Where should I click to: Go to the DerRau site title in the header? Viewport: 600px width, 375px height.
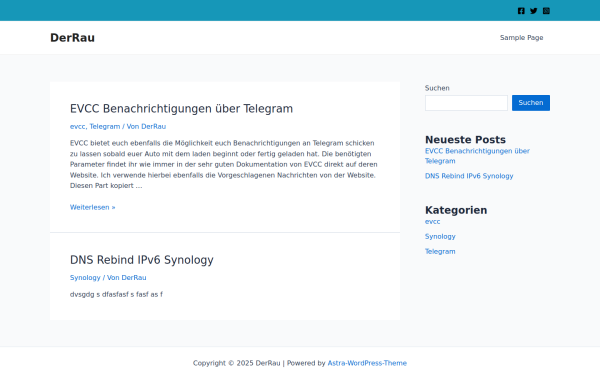tap(72, 38)
